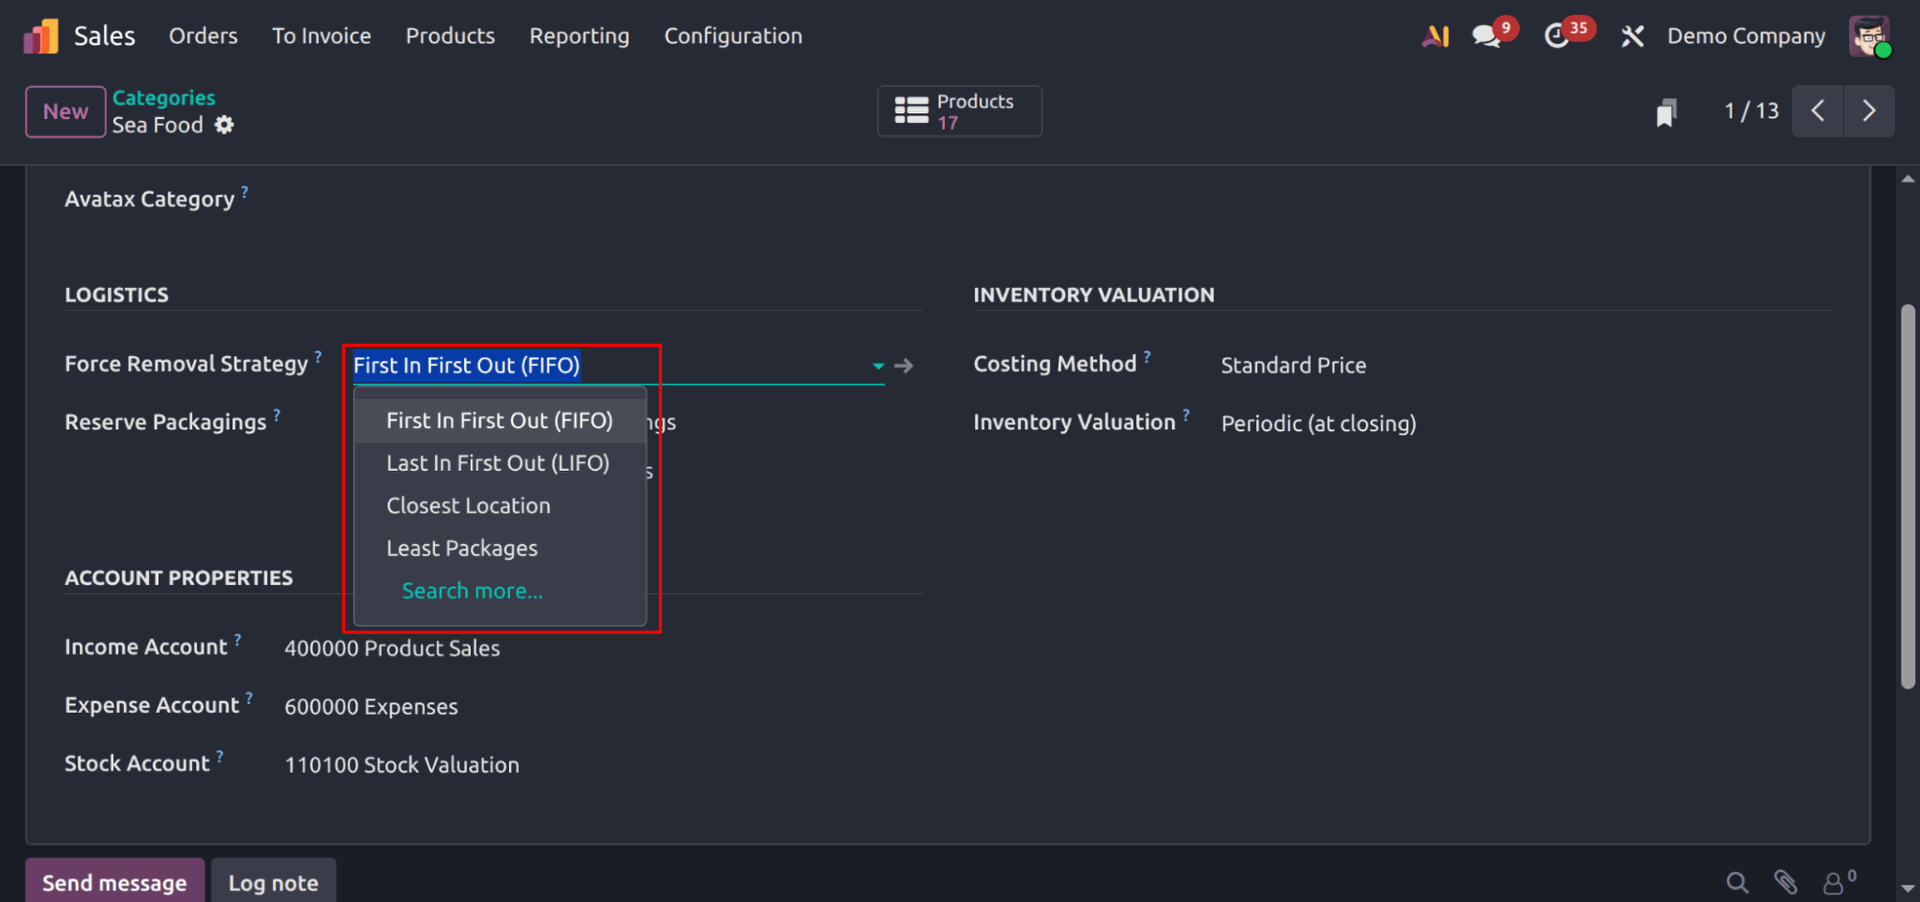Screen dimensions: 1920x902
Task: Open the Reporting menu
Action: click(x=579, y=36)
